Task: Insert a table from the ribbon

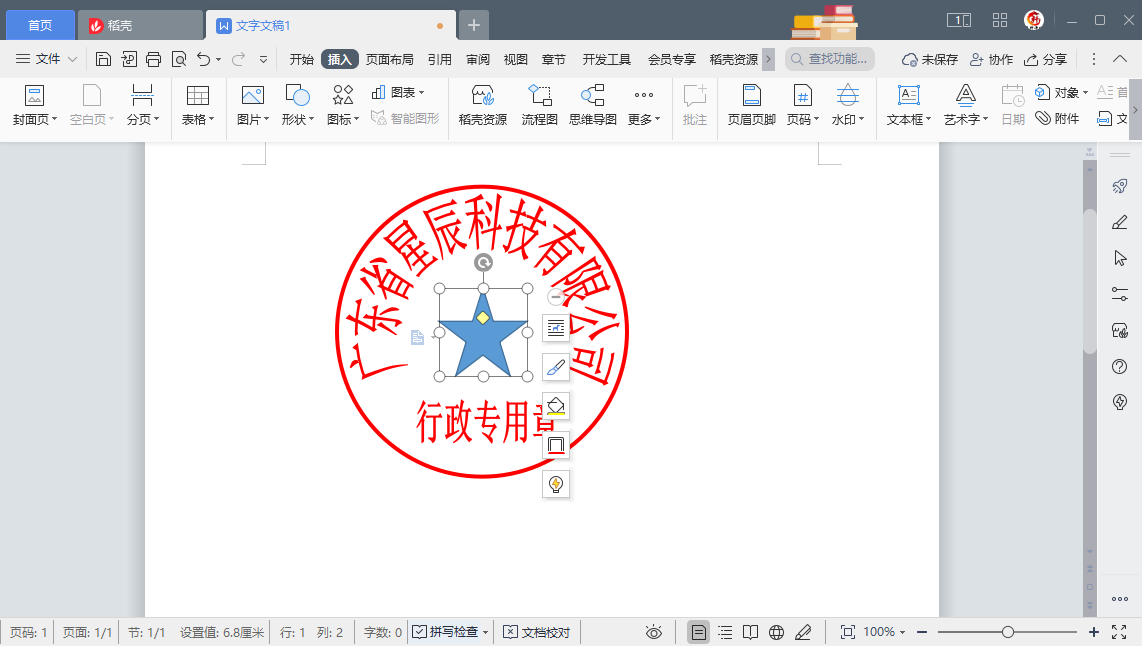Action: pyautogui.click(x=197, y=106)
